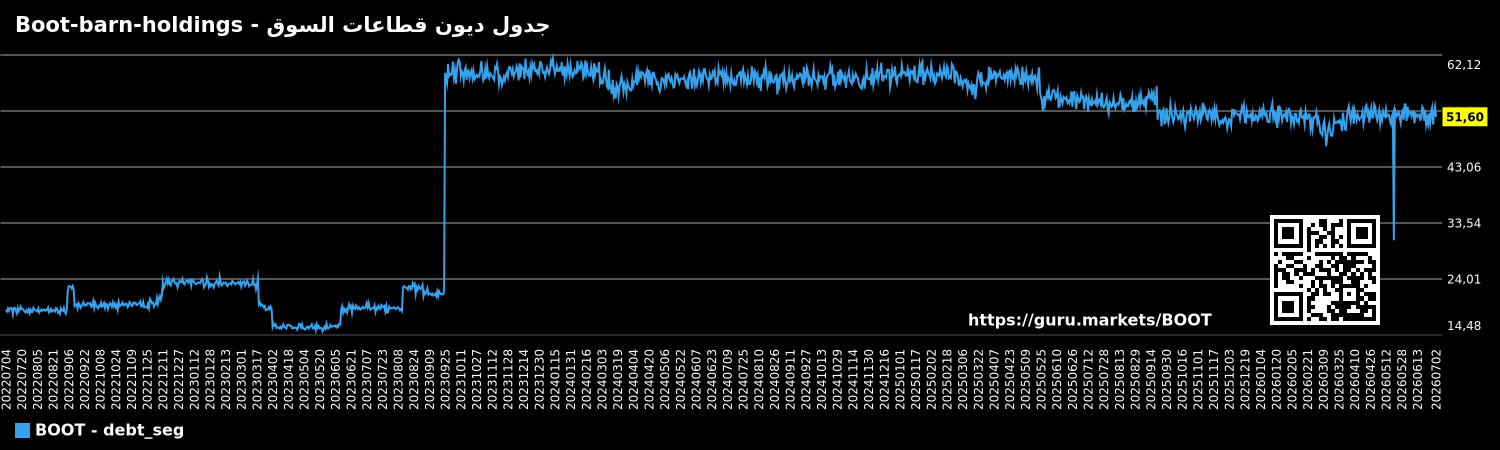
Task: Select the 20250423 date label
Action: [1011, 378]
